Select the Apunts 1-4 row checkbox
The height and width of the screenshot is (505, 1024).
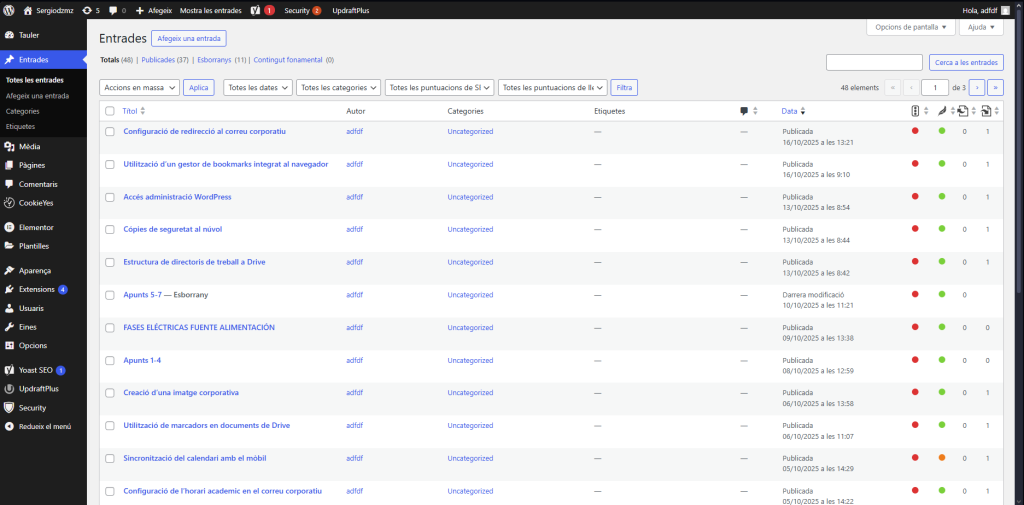[110, 361]
